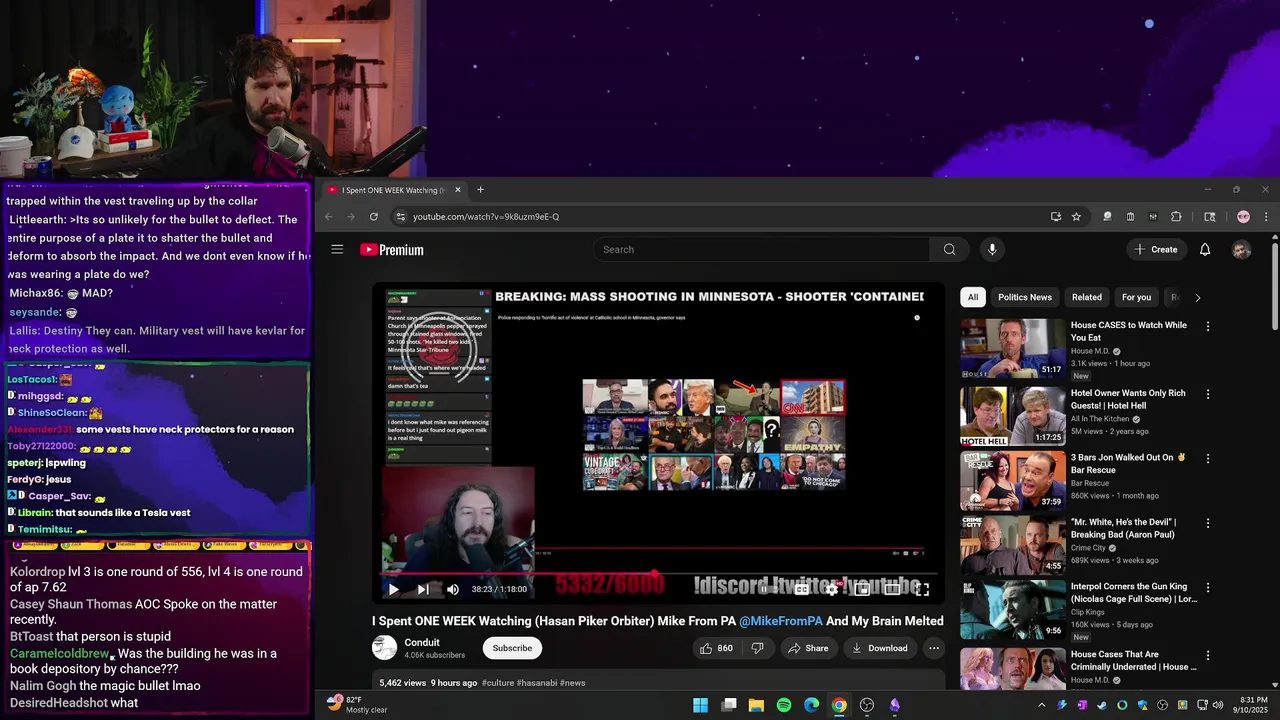Open options for Hotel Hell video
This screenshot has height=720, width=1280.
[x=1207, y=394]
